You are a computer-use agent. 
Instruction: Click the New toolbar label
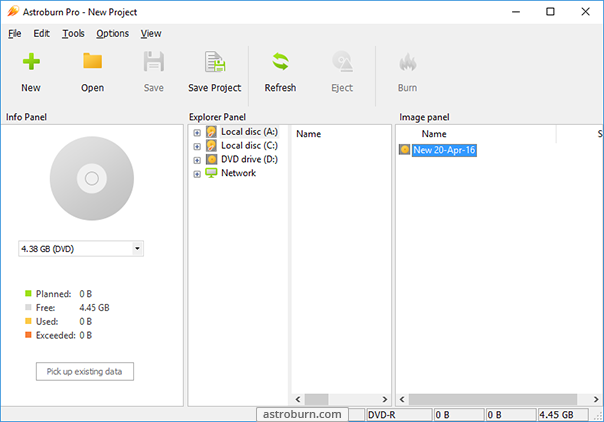[31, 88]
